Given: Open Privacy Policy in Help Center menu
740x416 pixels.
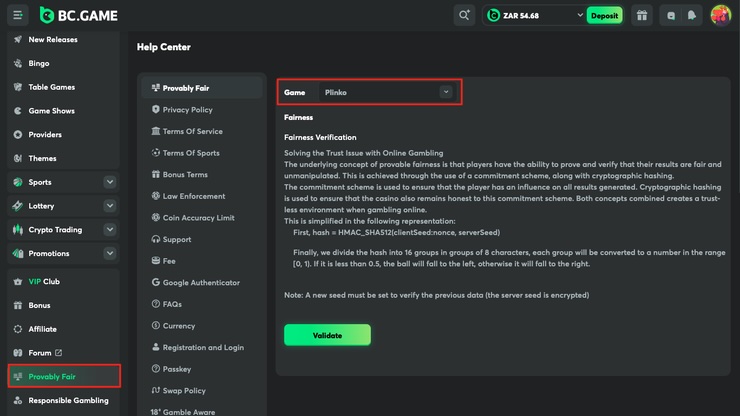Looking at the screenshot, I should click(187, 110).
